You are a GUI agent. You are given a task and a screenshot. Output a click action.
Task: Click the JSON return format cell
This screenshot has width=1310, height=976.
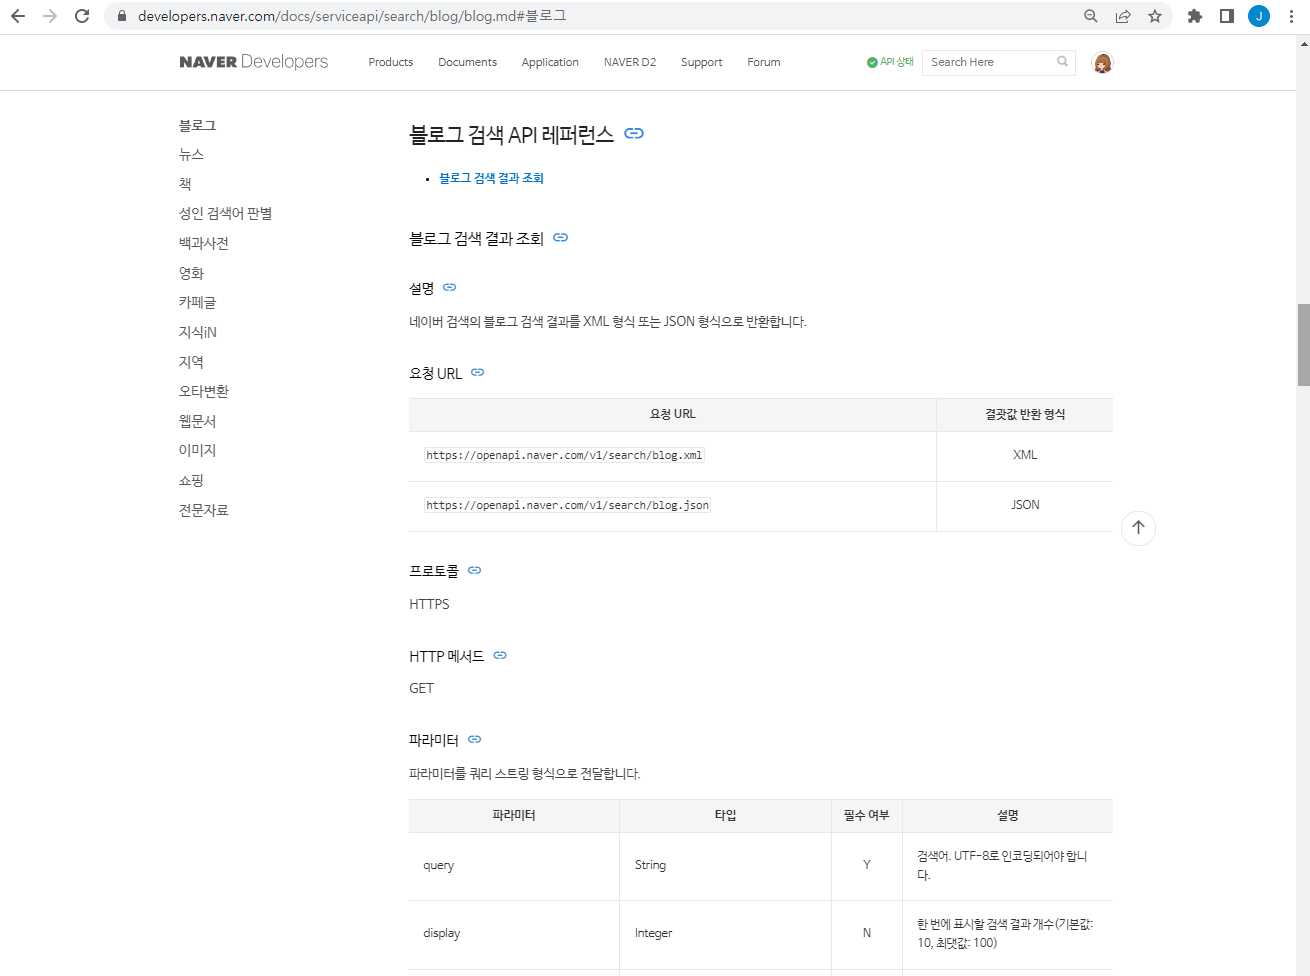click(1025, 505)
